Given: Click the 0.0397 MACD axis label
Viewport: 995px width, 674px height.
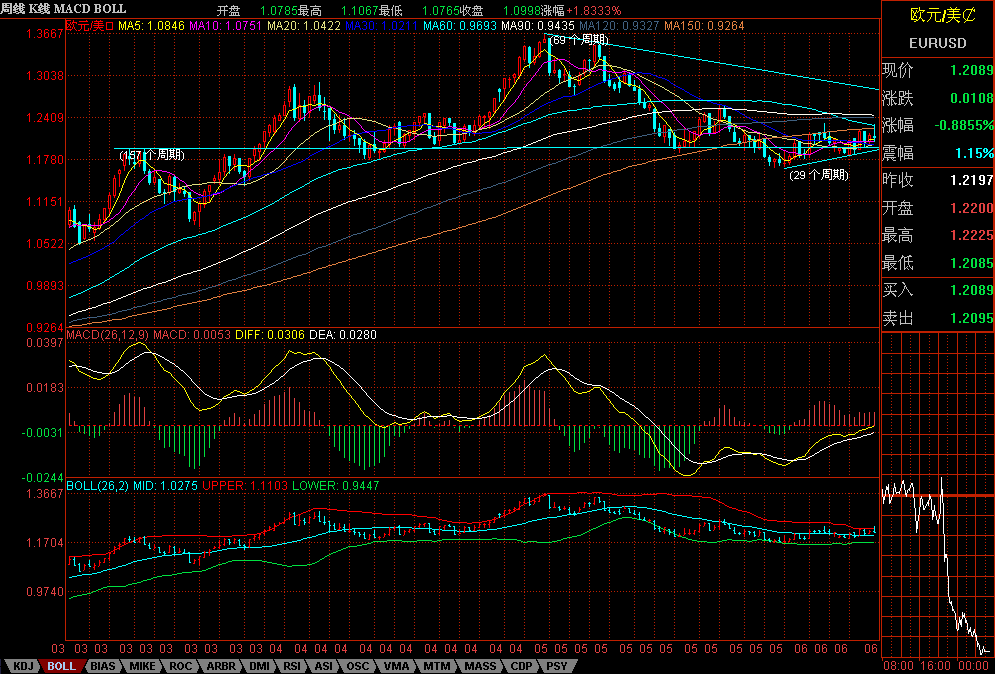Looking at the screenshot, I should pyautogui.click(x=43, y=343).
